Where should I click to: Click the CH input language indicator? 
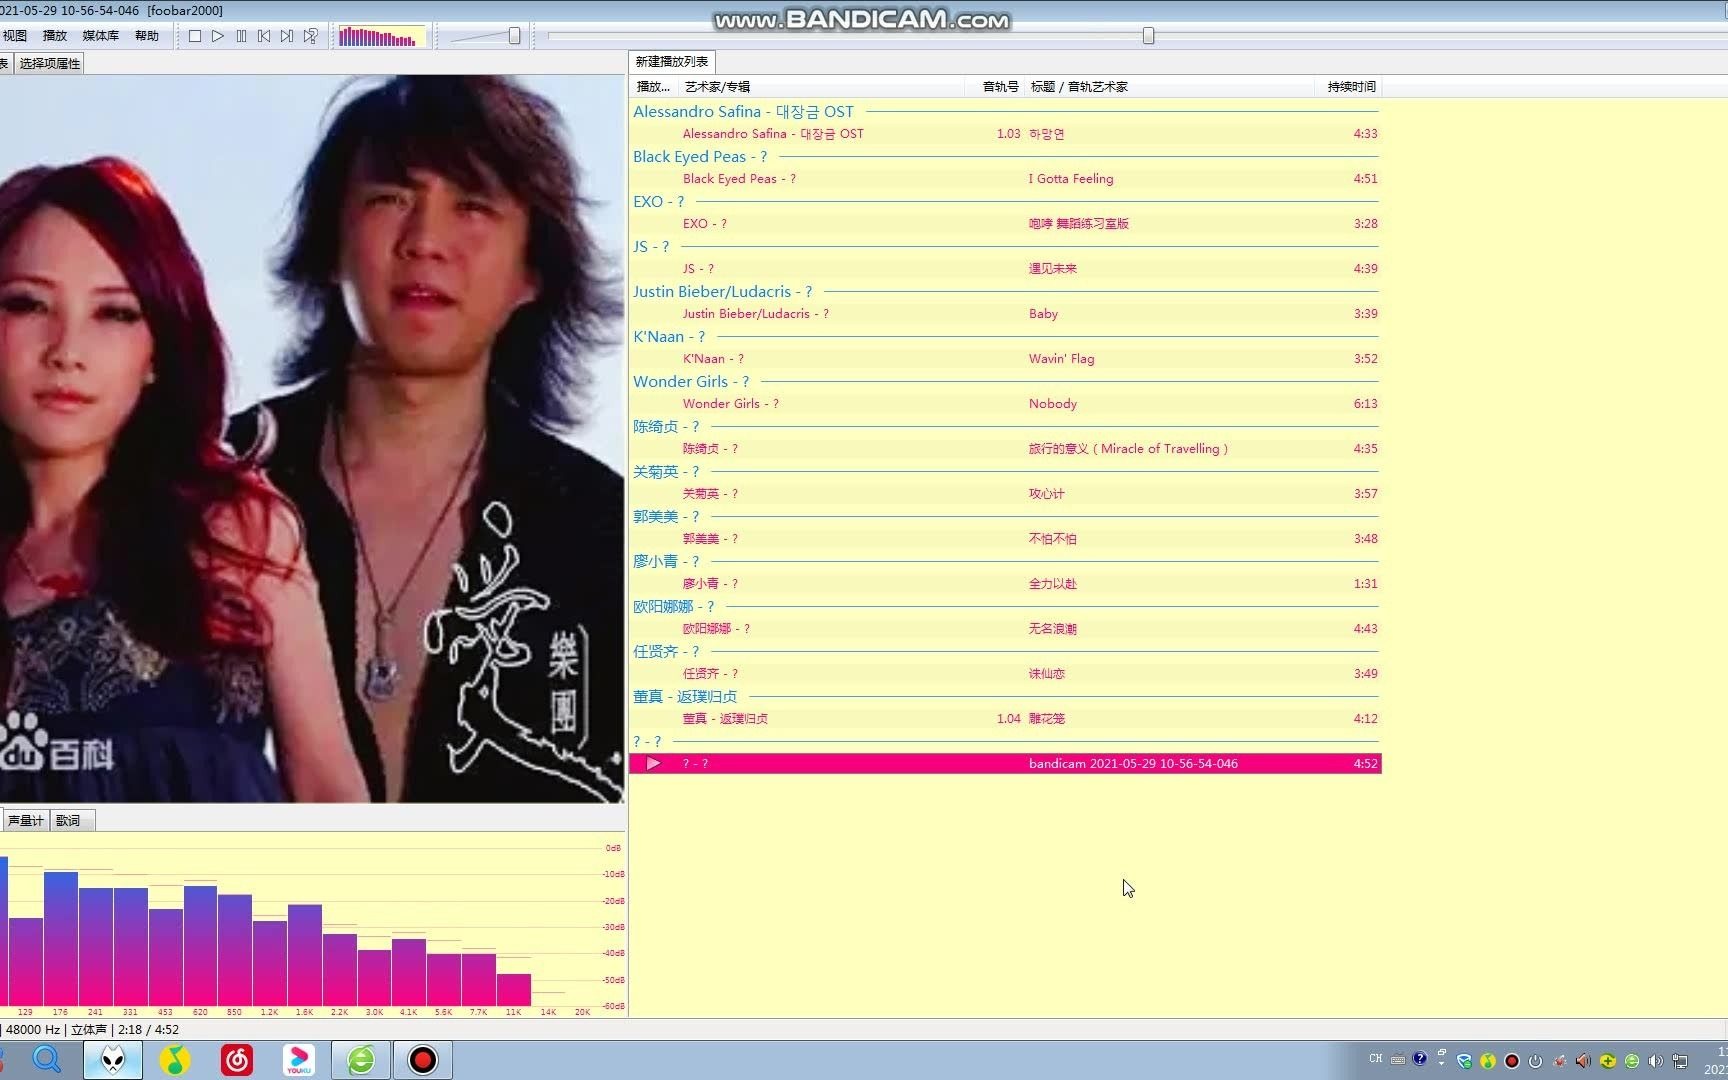[x=1376, y=1059]
